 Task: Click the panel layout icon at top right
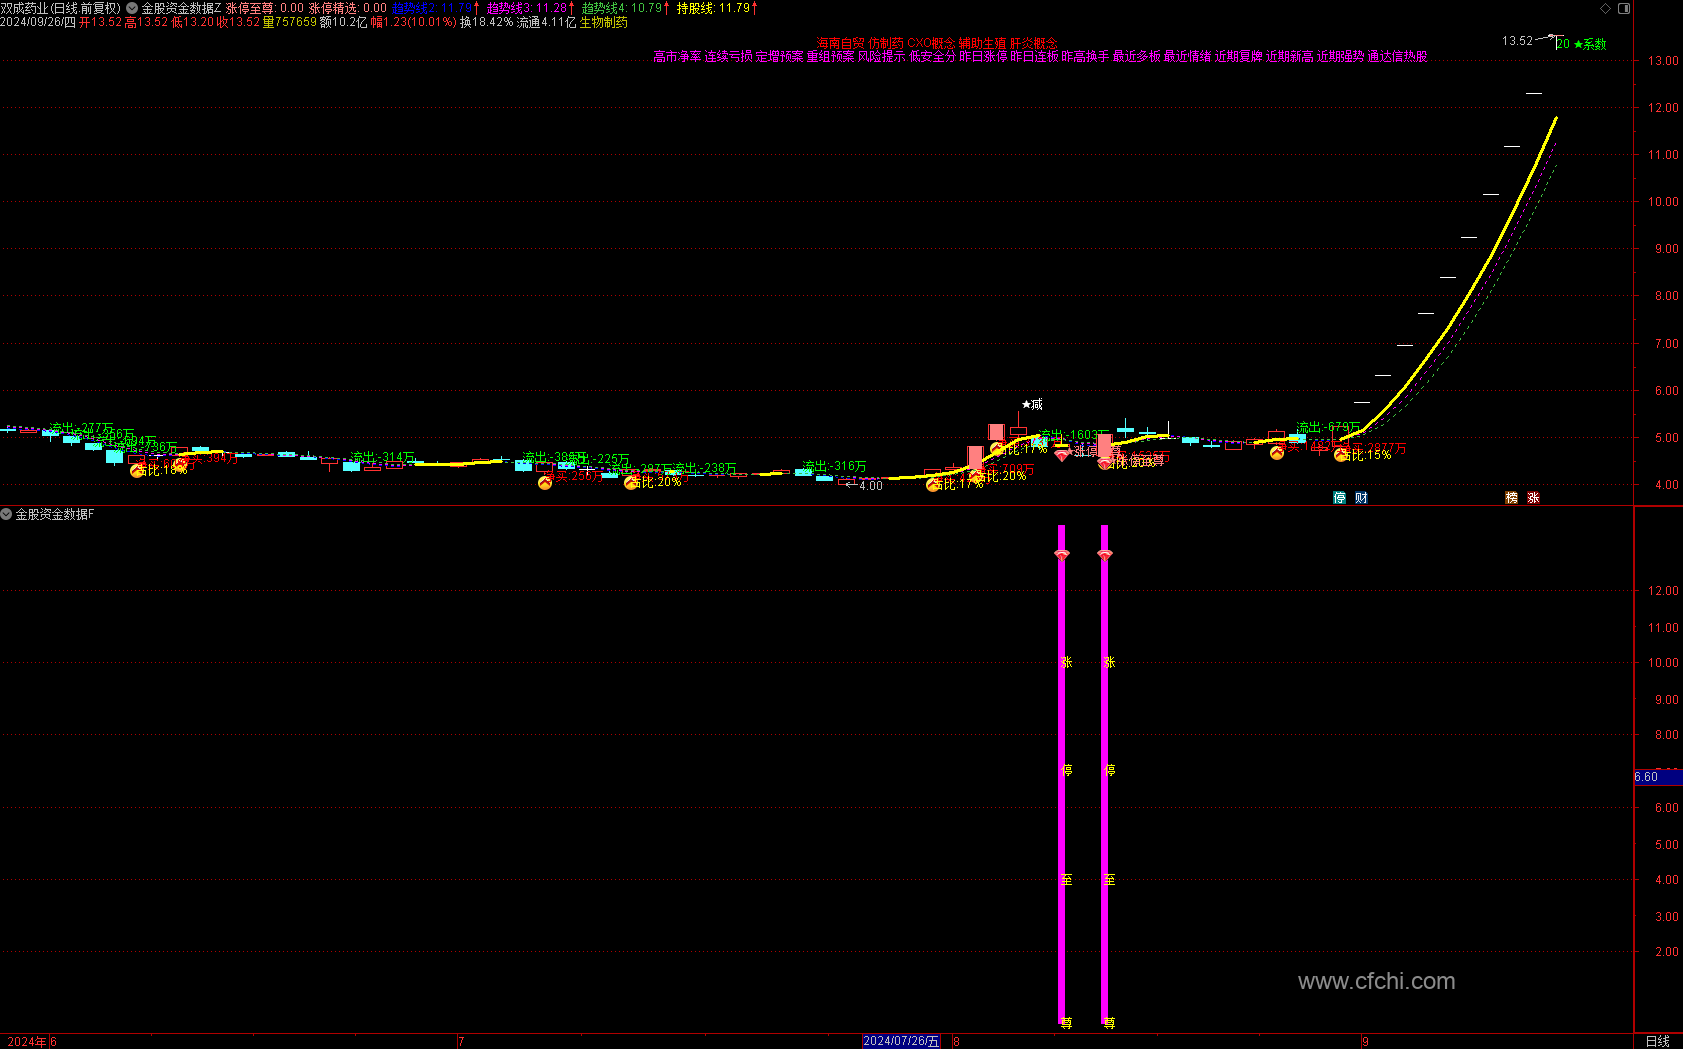(x=1624, y=8)
